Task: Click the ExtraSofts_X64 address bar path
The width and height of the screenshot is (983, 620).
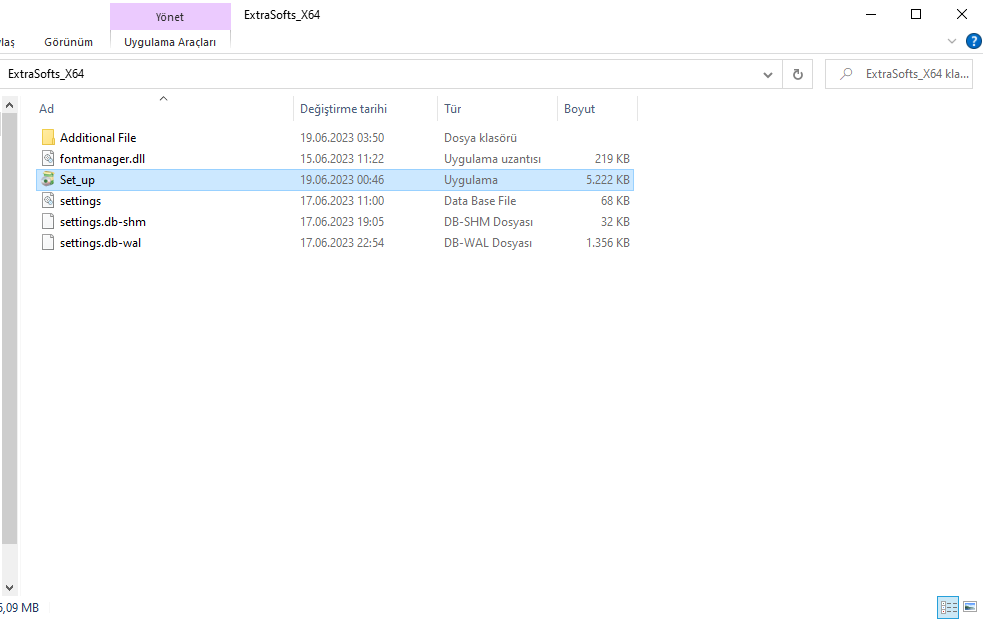Action: tap(46, 74)
